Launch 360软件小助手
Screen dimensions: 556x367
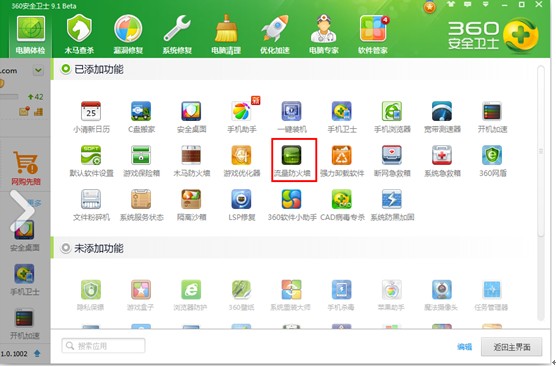(x=292, y=205)
